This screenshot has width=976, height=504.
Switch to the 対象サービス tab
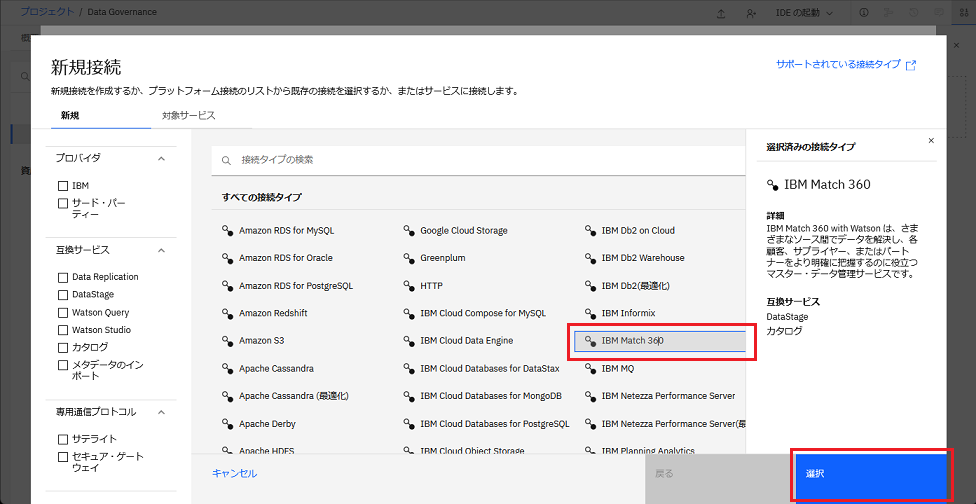pos(202,116)
